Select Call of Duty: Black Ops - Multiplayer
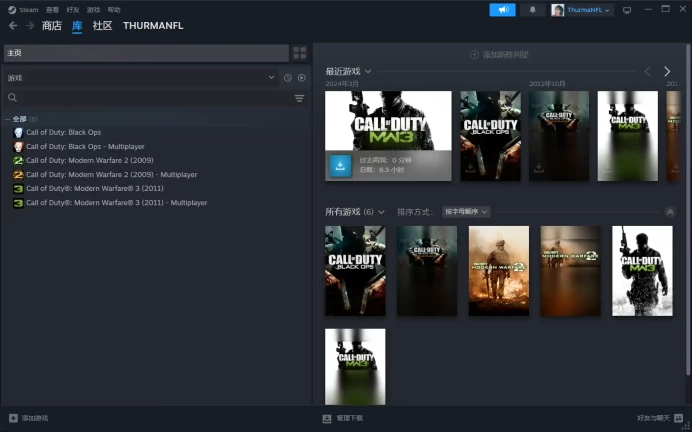 [85, 147]
